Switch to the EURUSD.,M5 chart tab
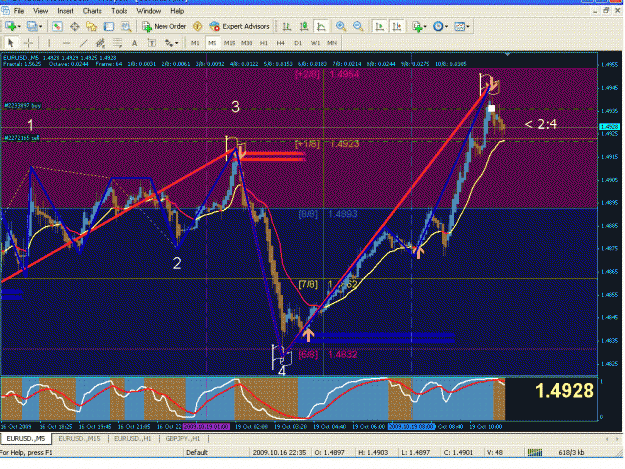625x469 pixels. pos(26,439)
